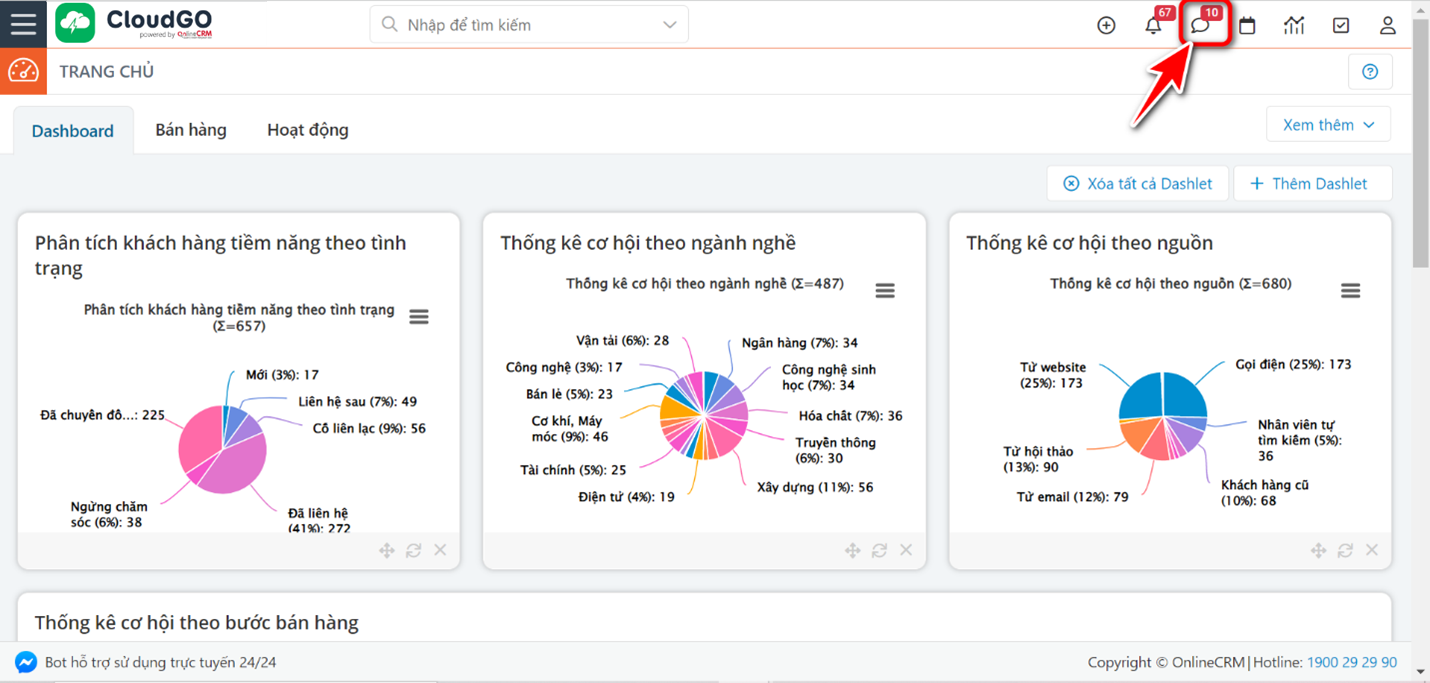Open the tasks checklist icon

point(1341,26)
